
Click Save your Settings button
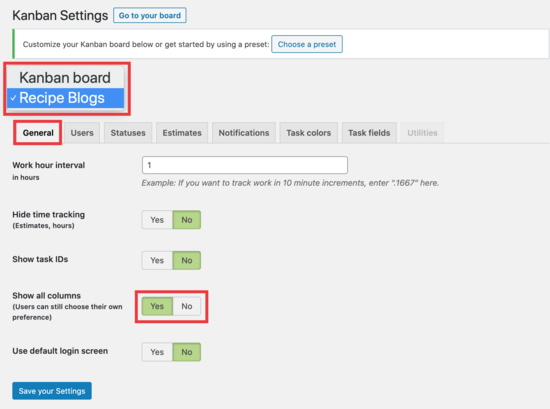[x=52, y=391]
